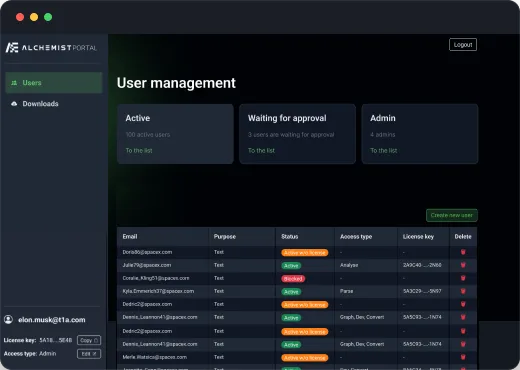The width and height of the screenshot is (520, 370).
Task: Click the license key starting 5A3C29
Action: pos(422,291)
